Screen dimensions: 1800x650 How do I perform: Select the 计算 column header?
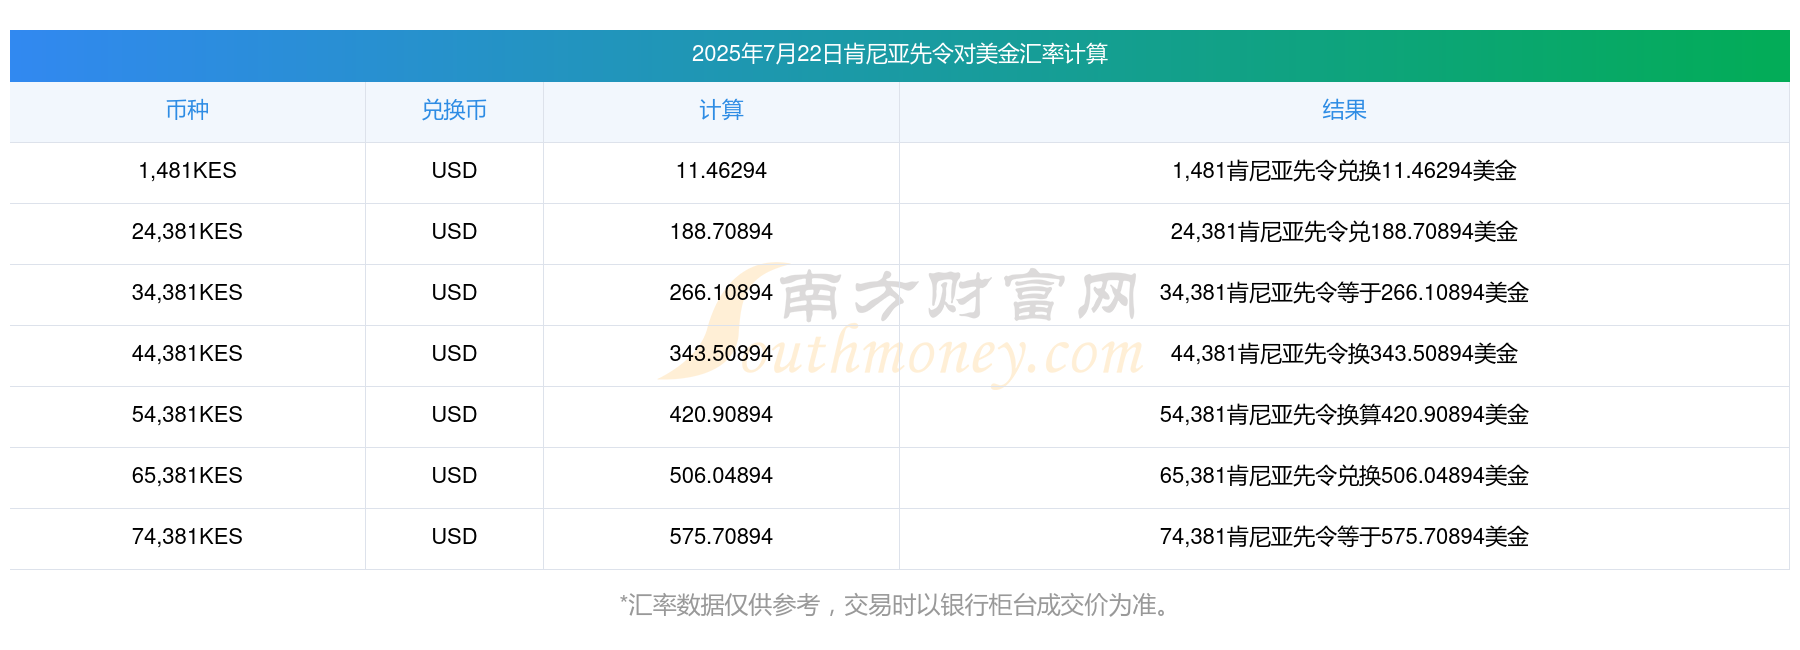coord(721,110)
